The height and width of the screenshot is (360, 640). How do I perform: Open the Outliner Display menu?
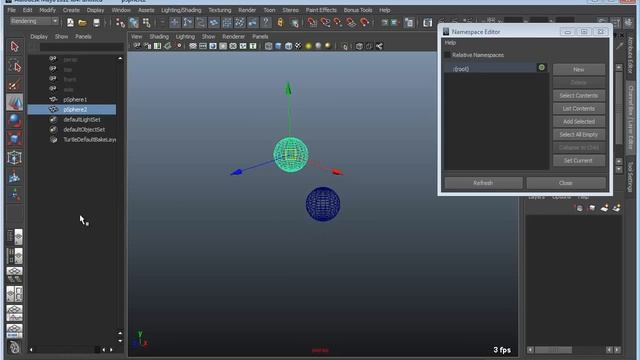point(39,36)
